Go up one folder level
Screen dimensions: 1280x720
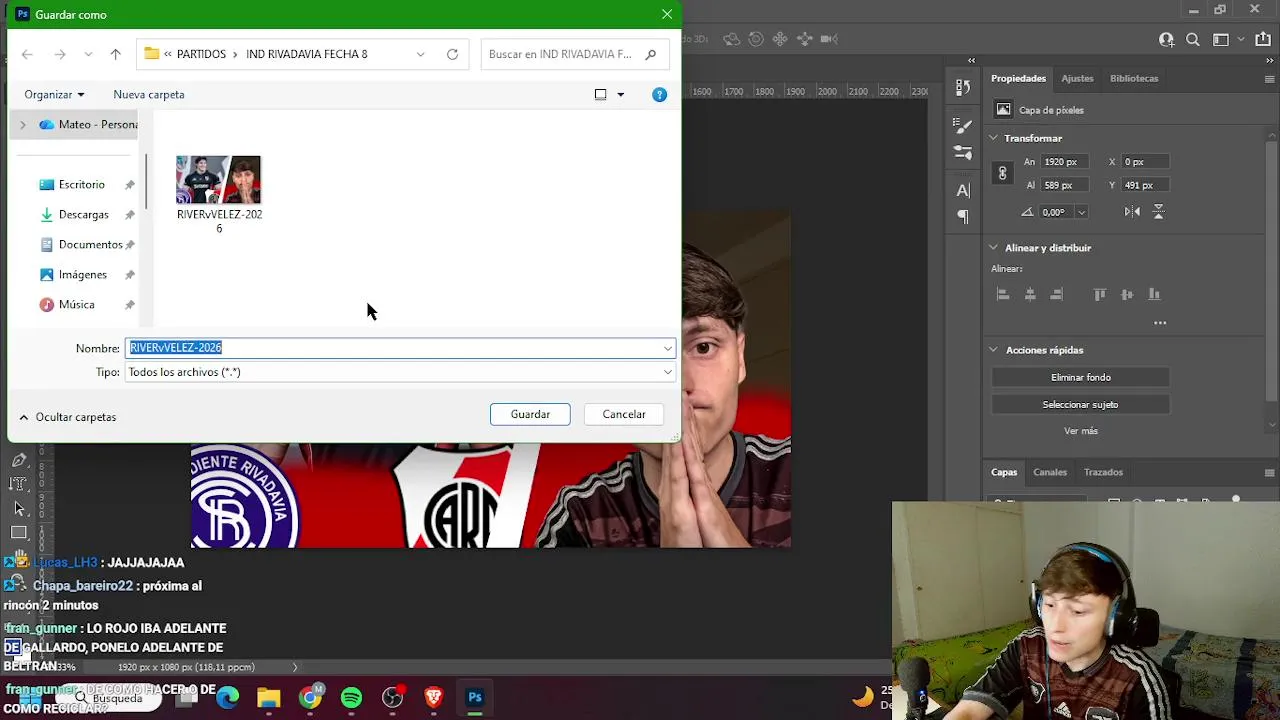coord(115,54)
